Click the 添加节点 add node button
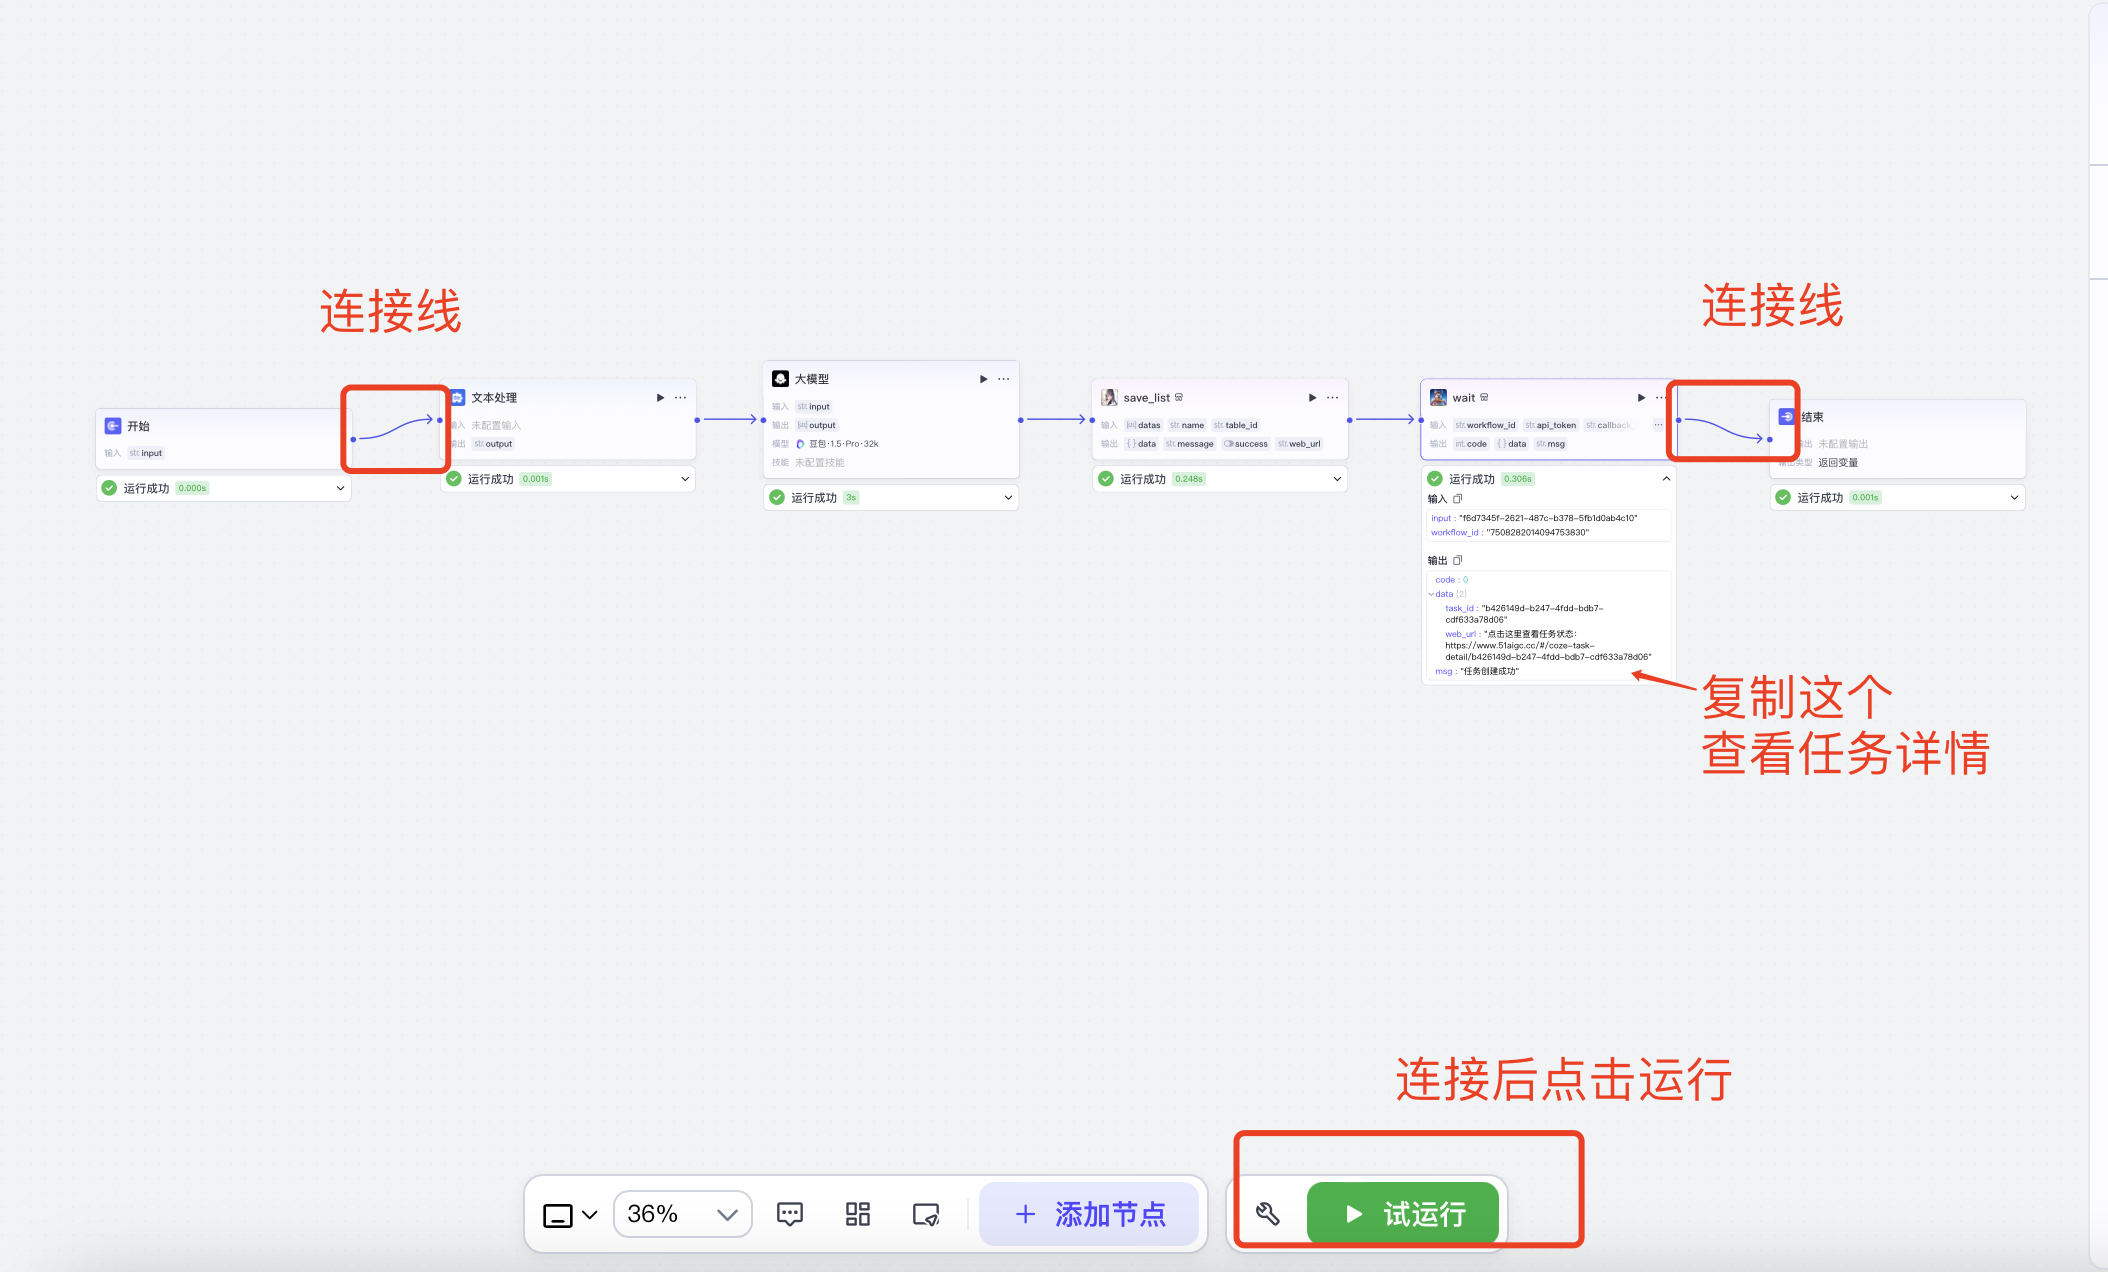Screen dimensions: 2108x1272 (x=1089, y=1214)
